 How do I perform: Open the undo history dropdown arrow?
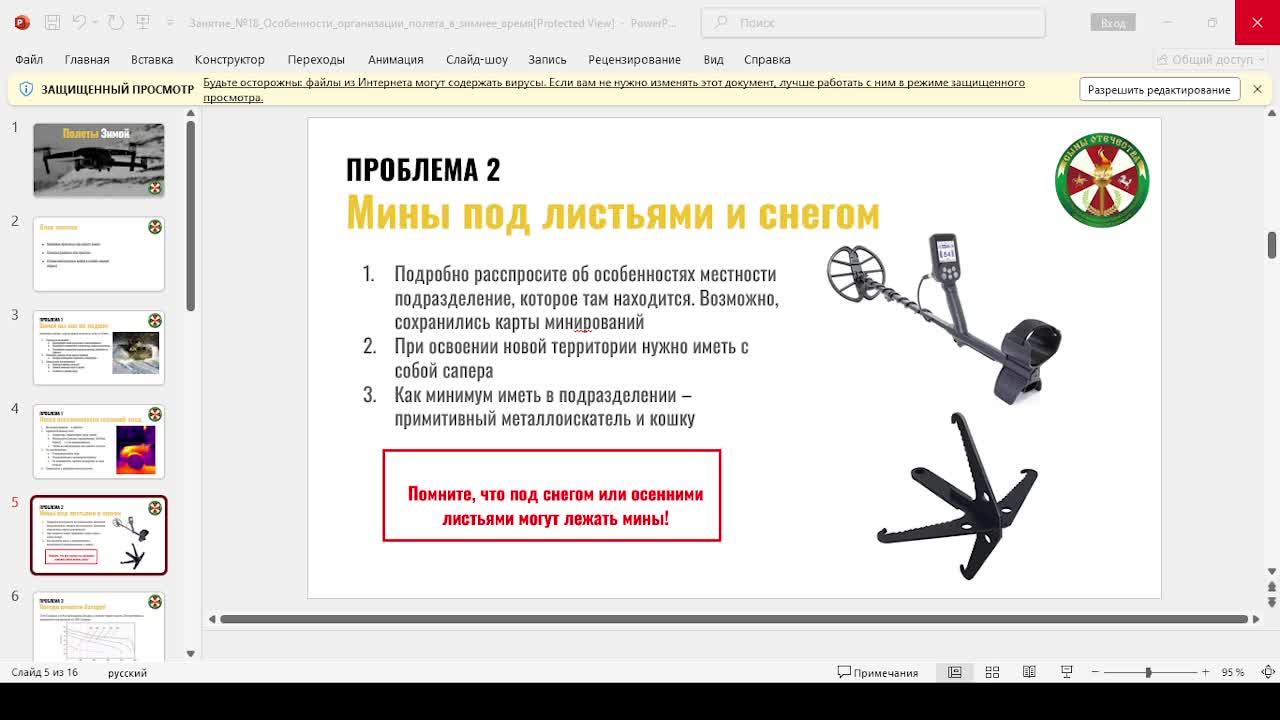(96, 22)
